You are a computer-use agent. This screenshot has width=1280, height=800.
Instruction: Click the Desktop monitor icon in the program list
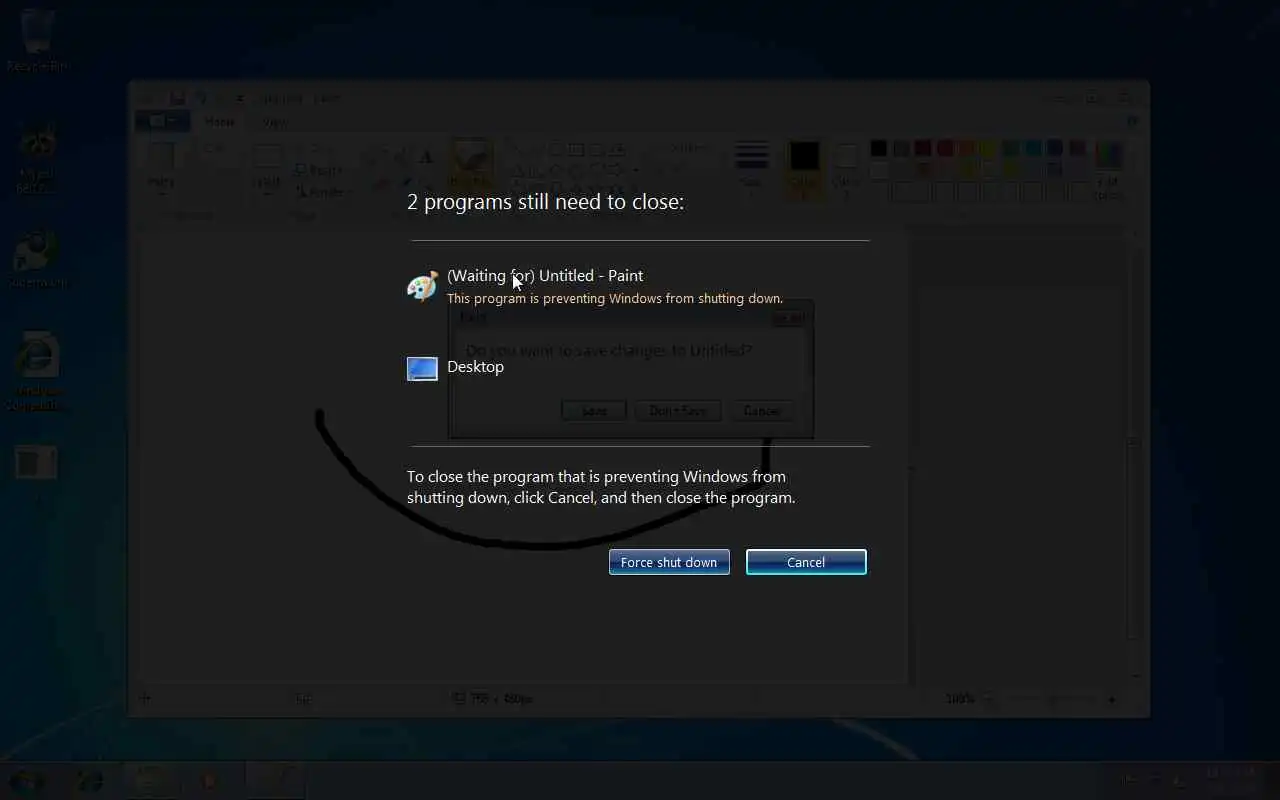422,368
